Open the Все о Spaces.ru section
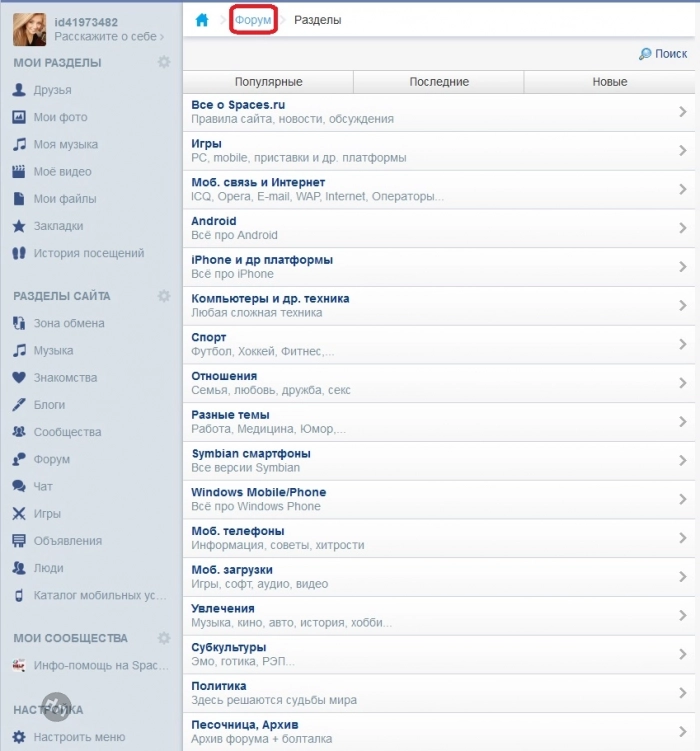Screen dimensions: 700x751 click(236, 105)
